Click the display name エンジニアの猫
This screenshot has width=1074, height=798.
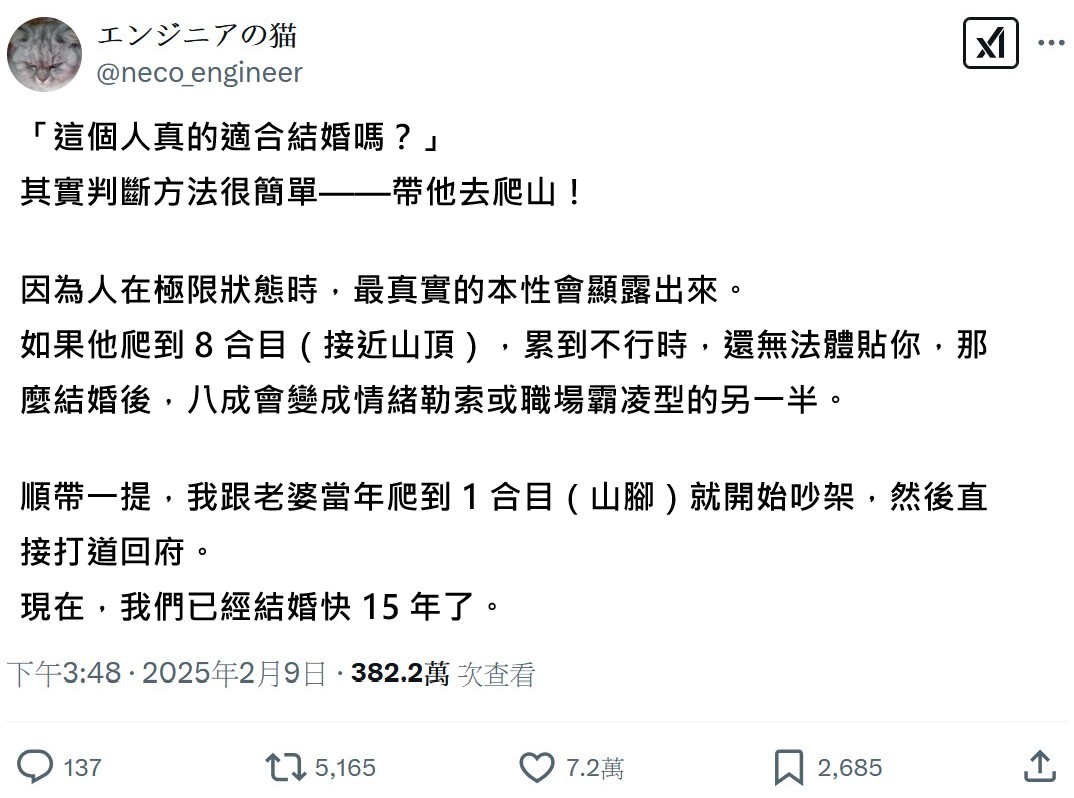point(197,36)
